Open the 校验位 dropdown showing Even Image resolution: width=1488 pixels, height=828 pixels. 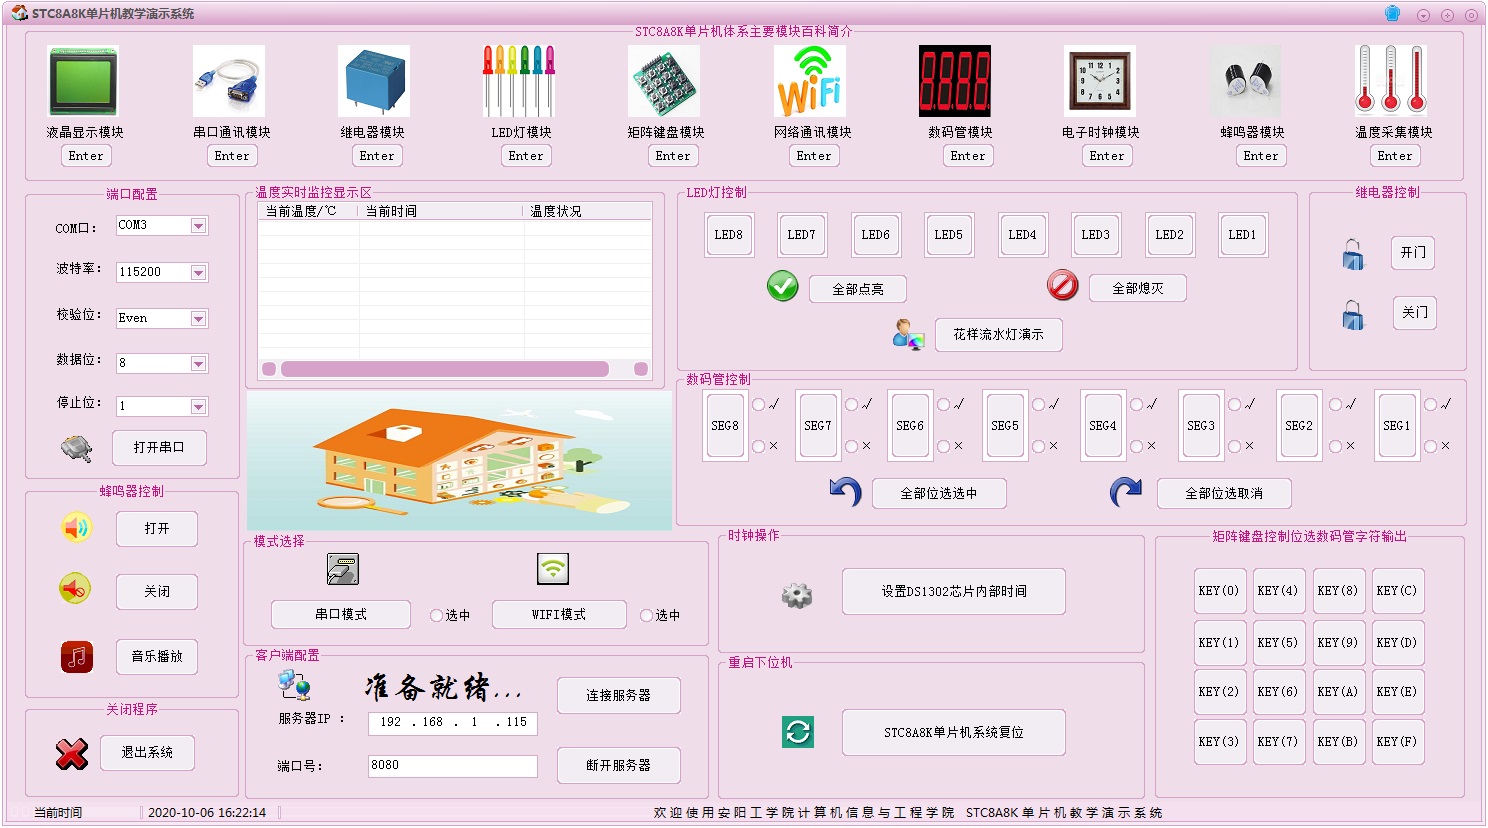(x=199, y=318)
